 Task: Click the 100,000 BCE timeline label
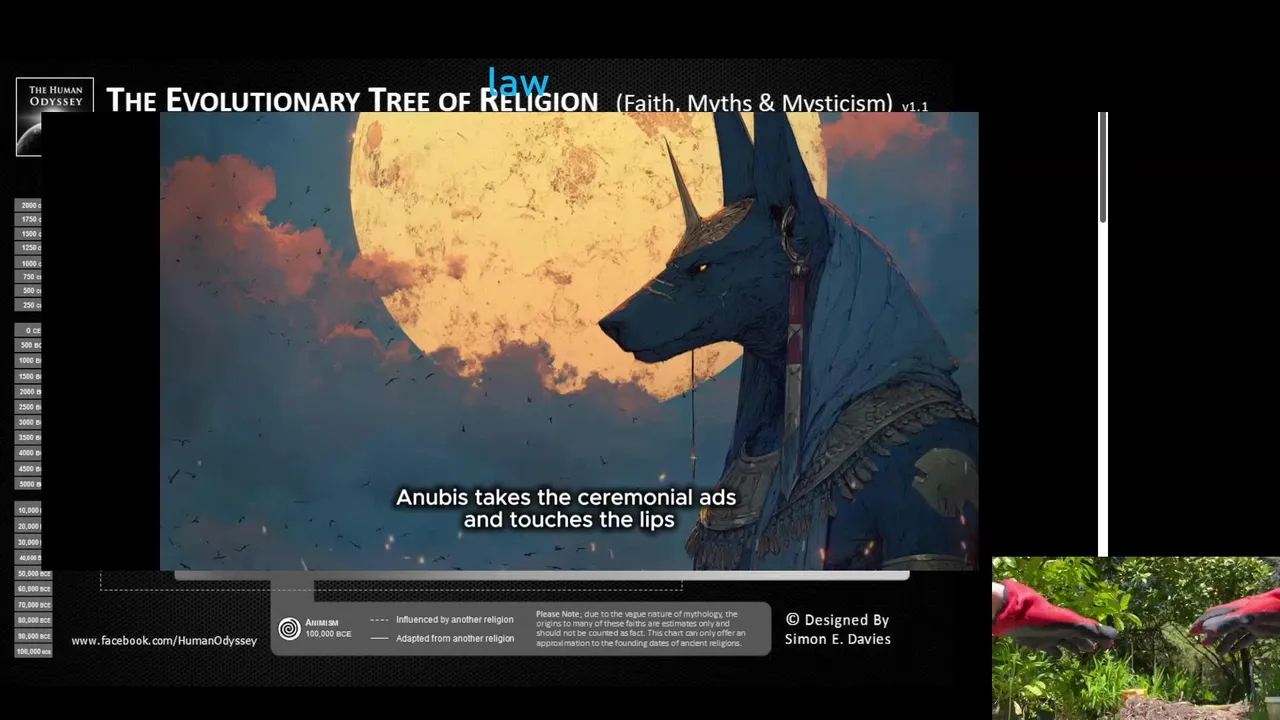[x=33, y=651]
